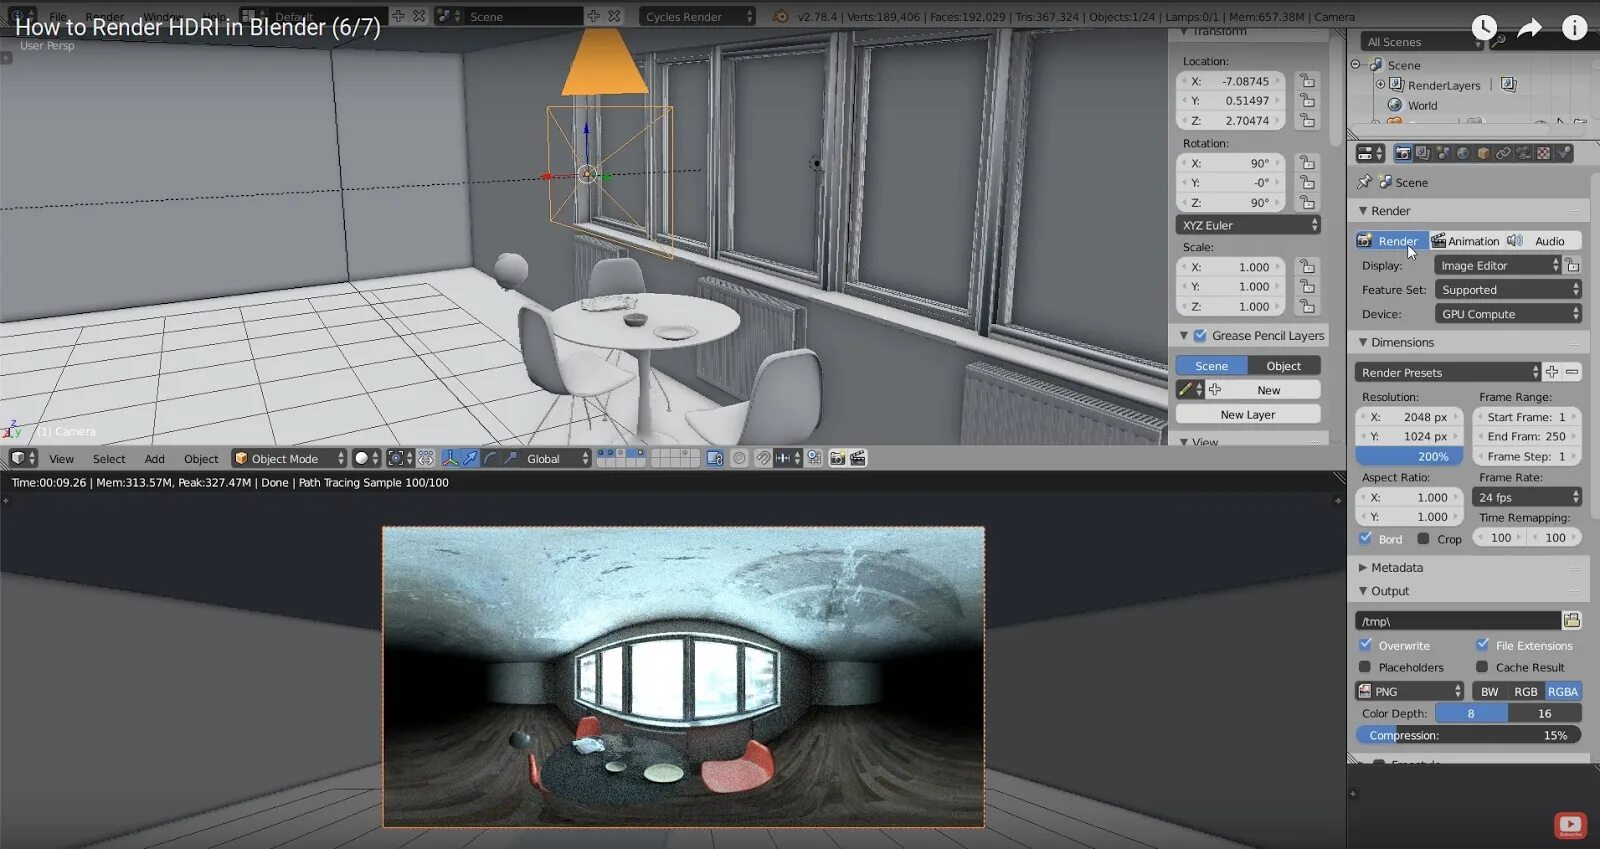Open the Select menu in 3D viewport header
Screen dimensions: 1600x849
(x=109, y=459)
